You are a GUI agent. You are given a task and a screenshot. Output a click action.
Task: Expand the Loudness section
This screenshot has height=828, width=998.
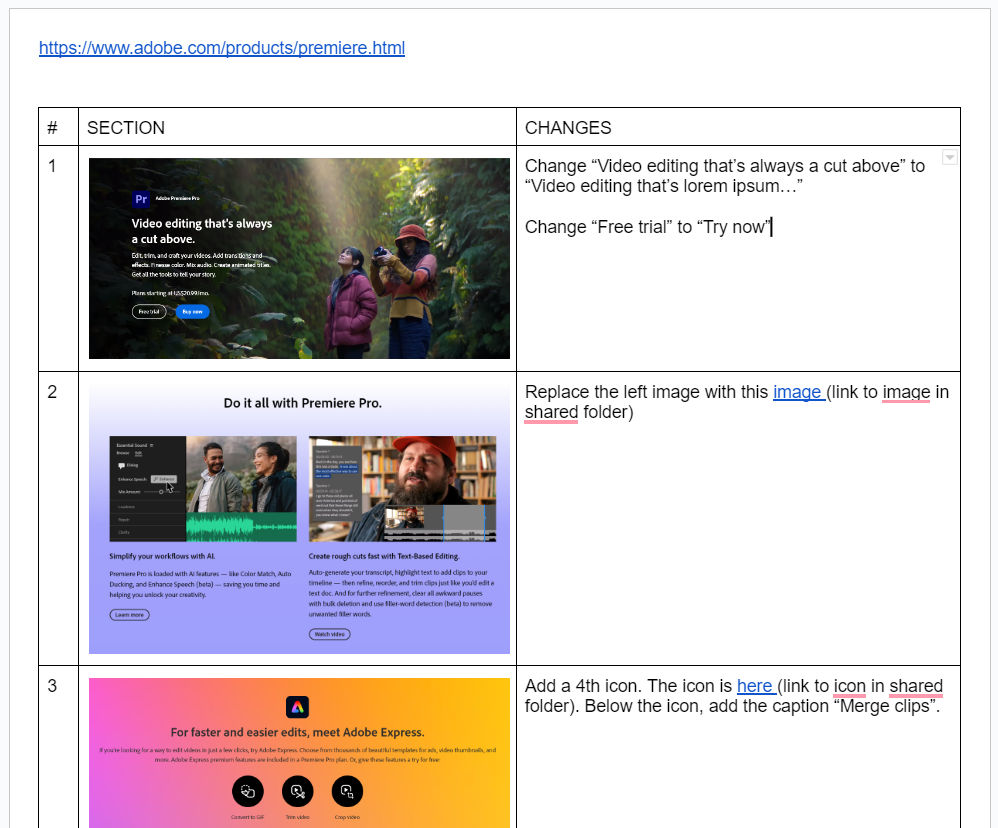coord(125,507)
